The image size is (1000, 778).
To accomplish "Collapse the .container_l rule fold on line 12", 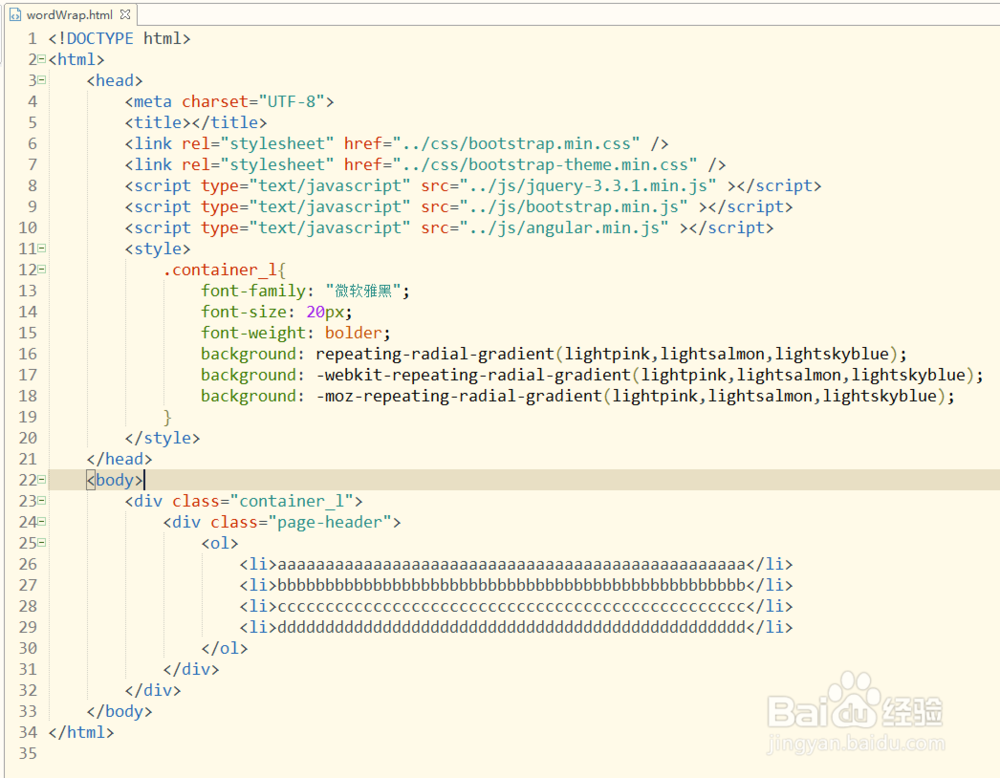I will click(x=41, y=269).
